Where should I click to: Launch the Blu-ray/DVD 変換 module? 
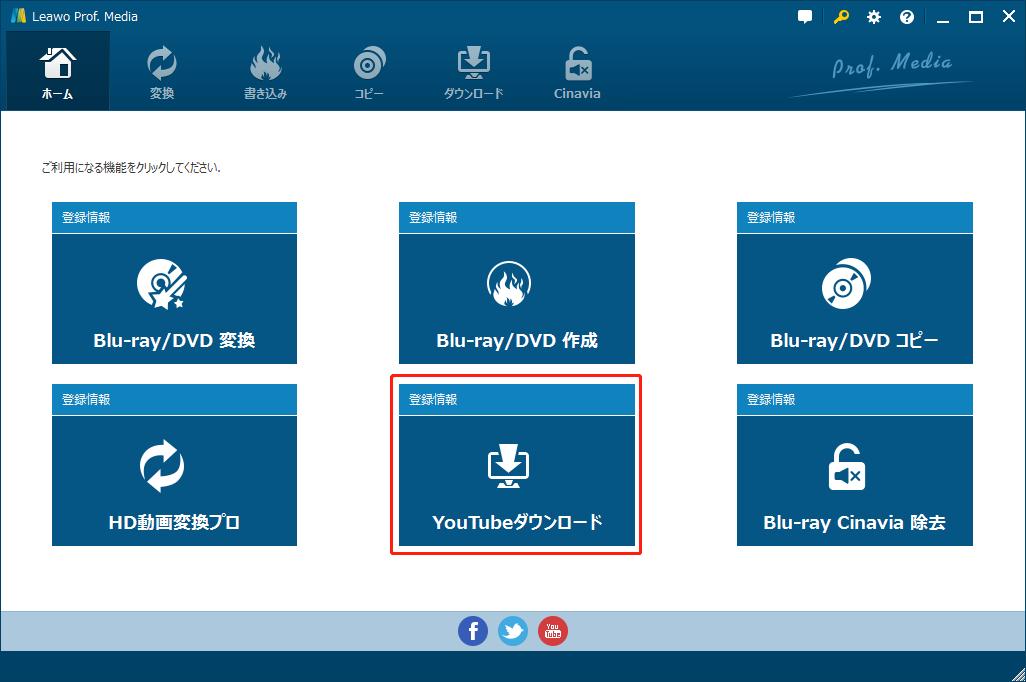click(x=174, y=298)
